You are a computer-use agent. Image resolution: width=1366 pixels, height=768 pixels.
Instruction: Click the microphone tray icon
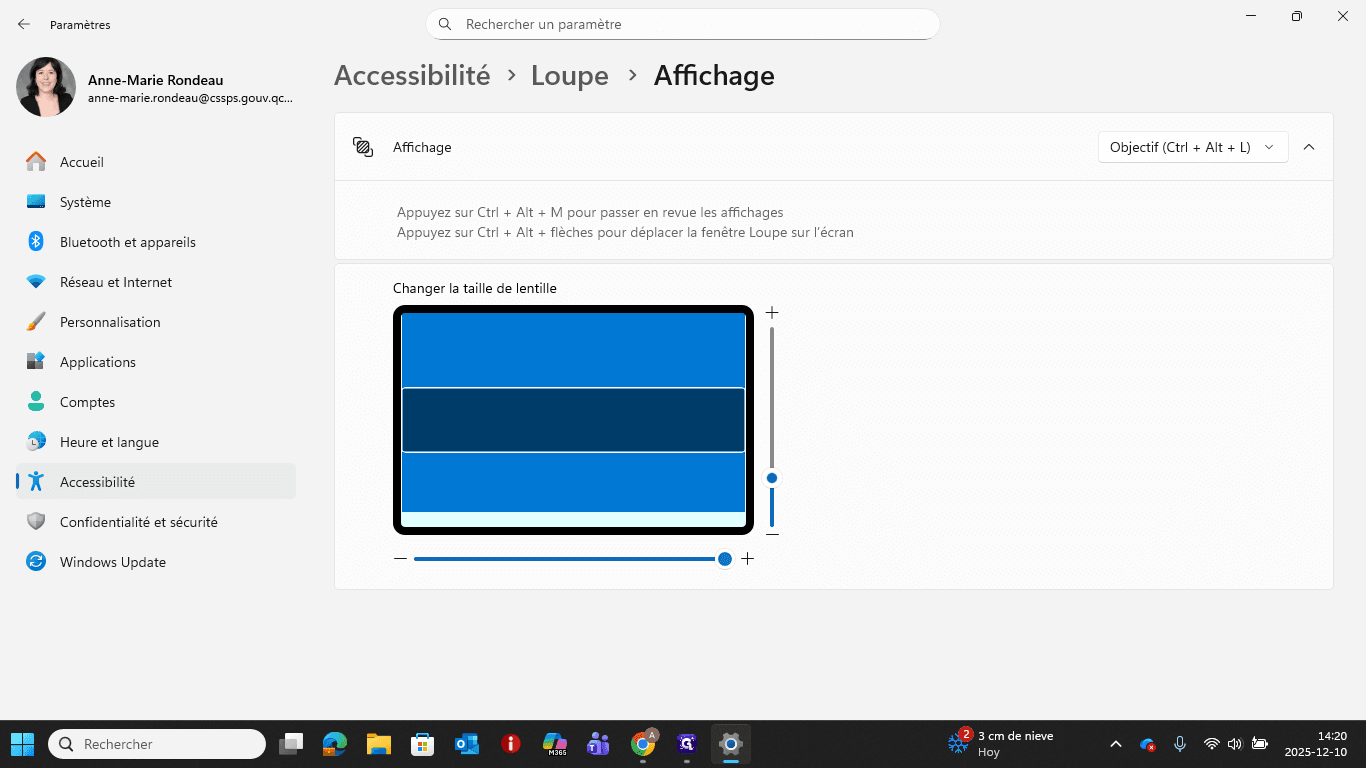pos(1180,744)
